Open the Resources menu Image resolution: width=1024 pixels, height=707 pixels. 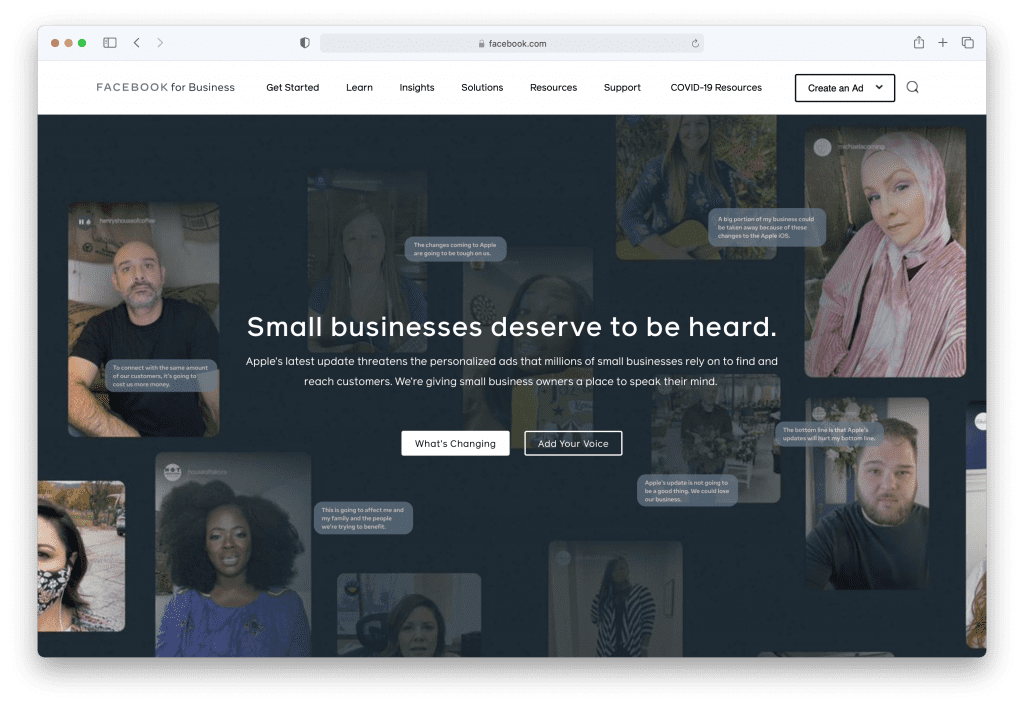tap(553, 87)
